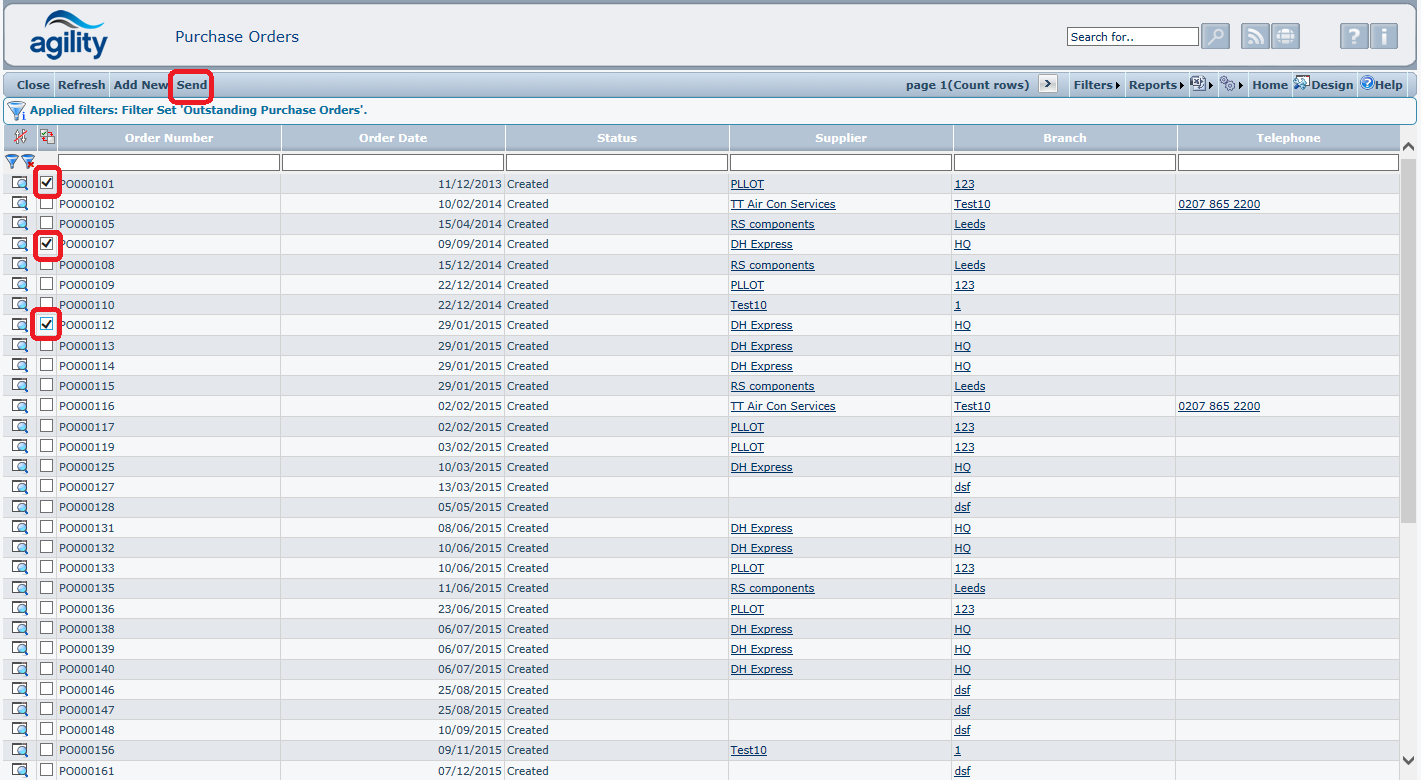Viewport: 1421px width, 780px height.
Task: Click the question mark help icon in header
Action: [x=1353, y=37]
